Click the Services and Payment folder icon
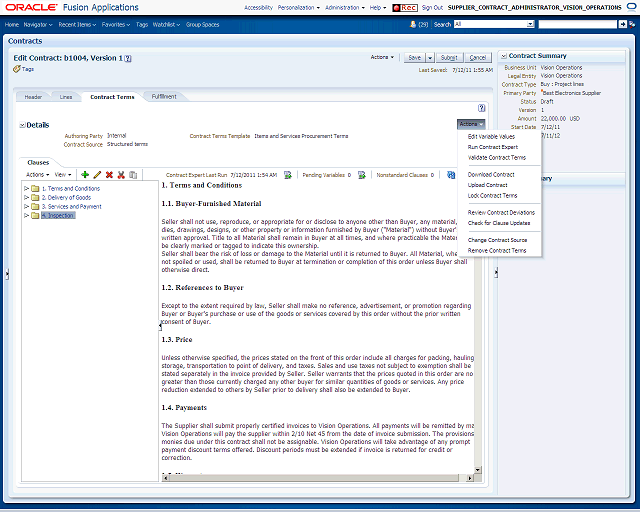Viewport: 640px width, 512px height. pos(35,207)
